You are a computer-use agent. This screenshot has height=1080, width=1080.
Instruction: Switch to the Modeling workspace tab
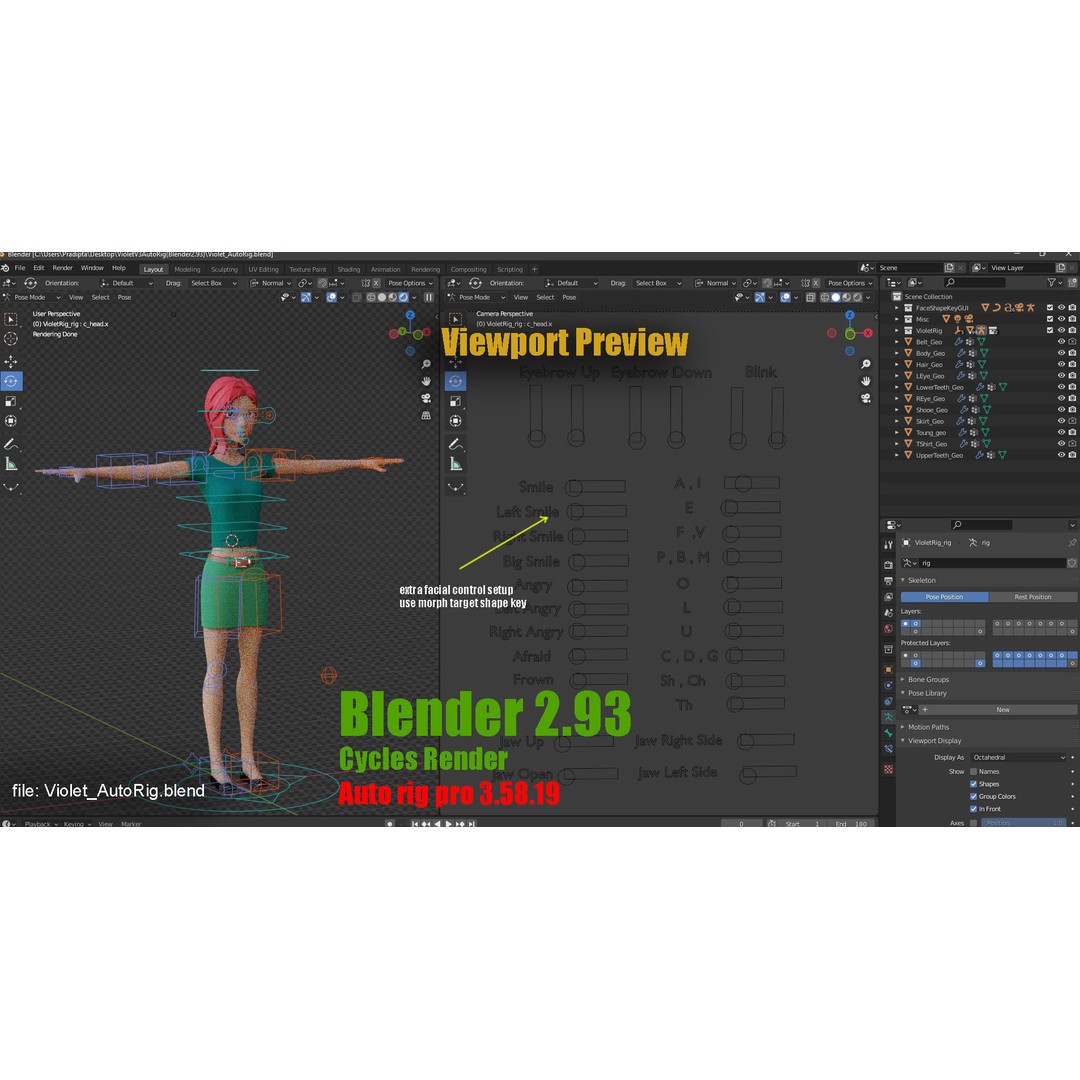(x=187, y=269)
